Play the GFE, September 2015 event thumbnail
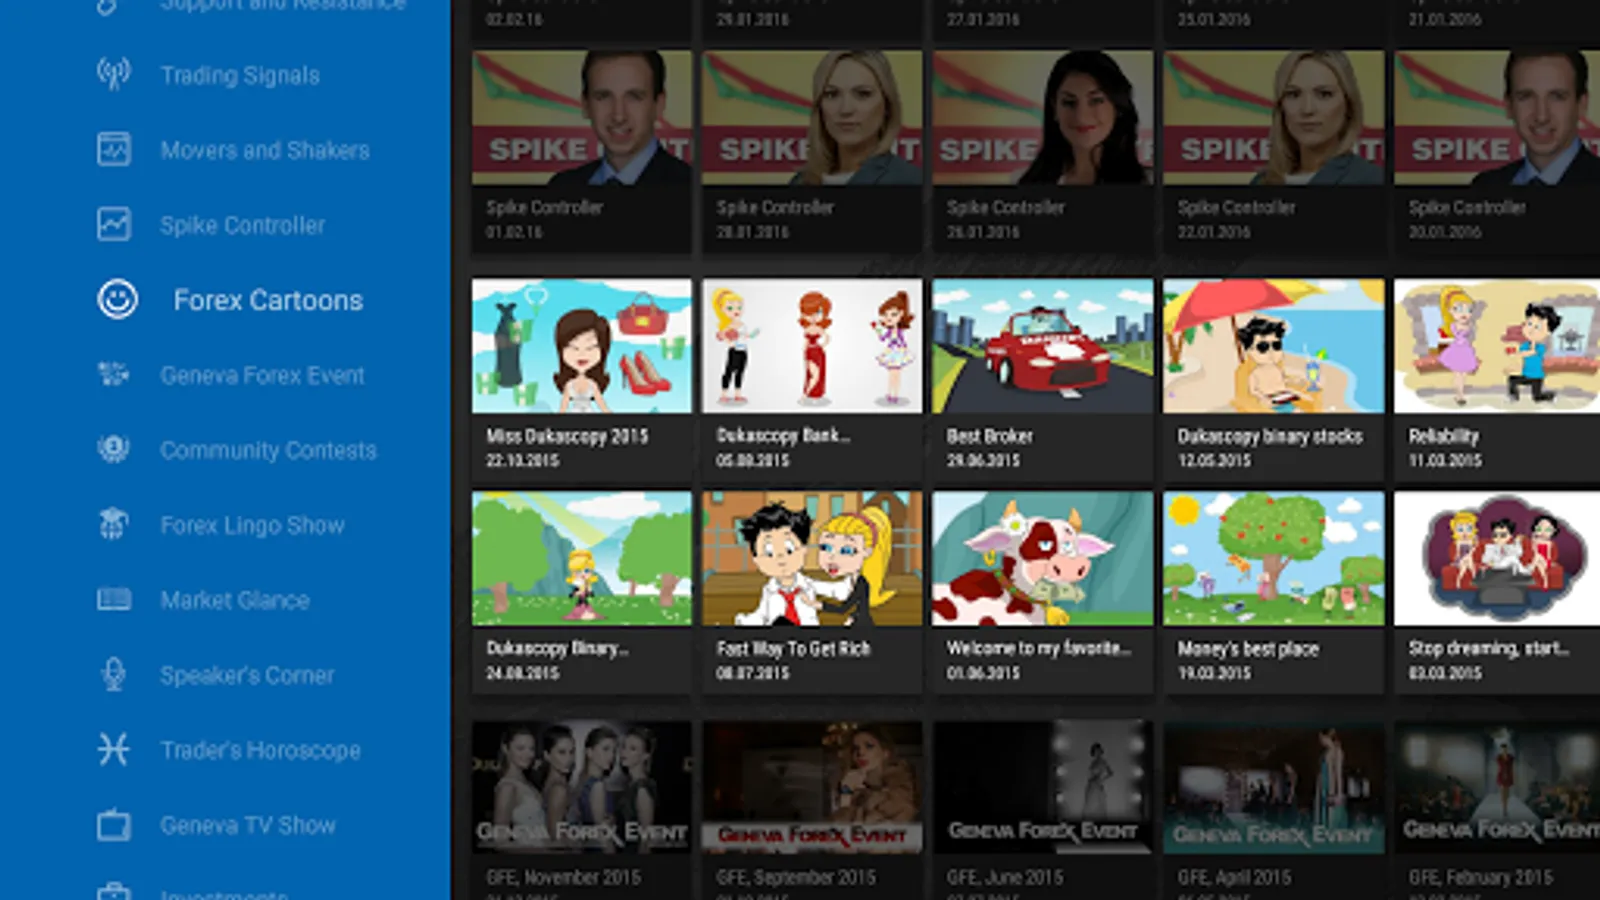The width and height of the screenshot is (1600, 900). [812, 788]
